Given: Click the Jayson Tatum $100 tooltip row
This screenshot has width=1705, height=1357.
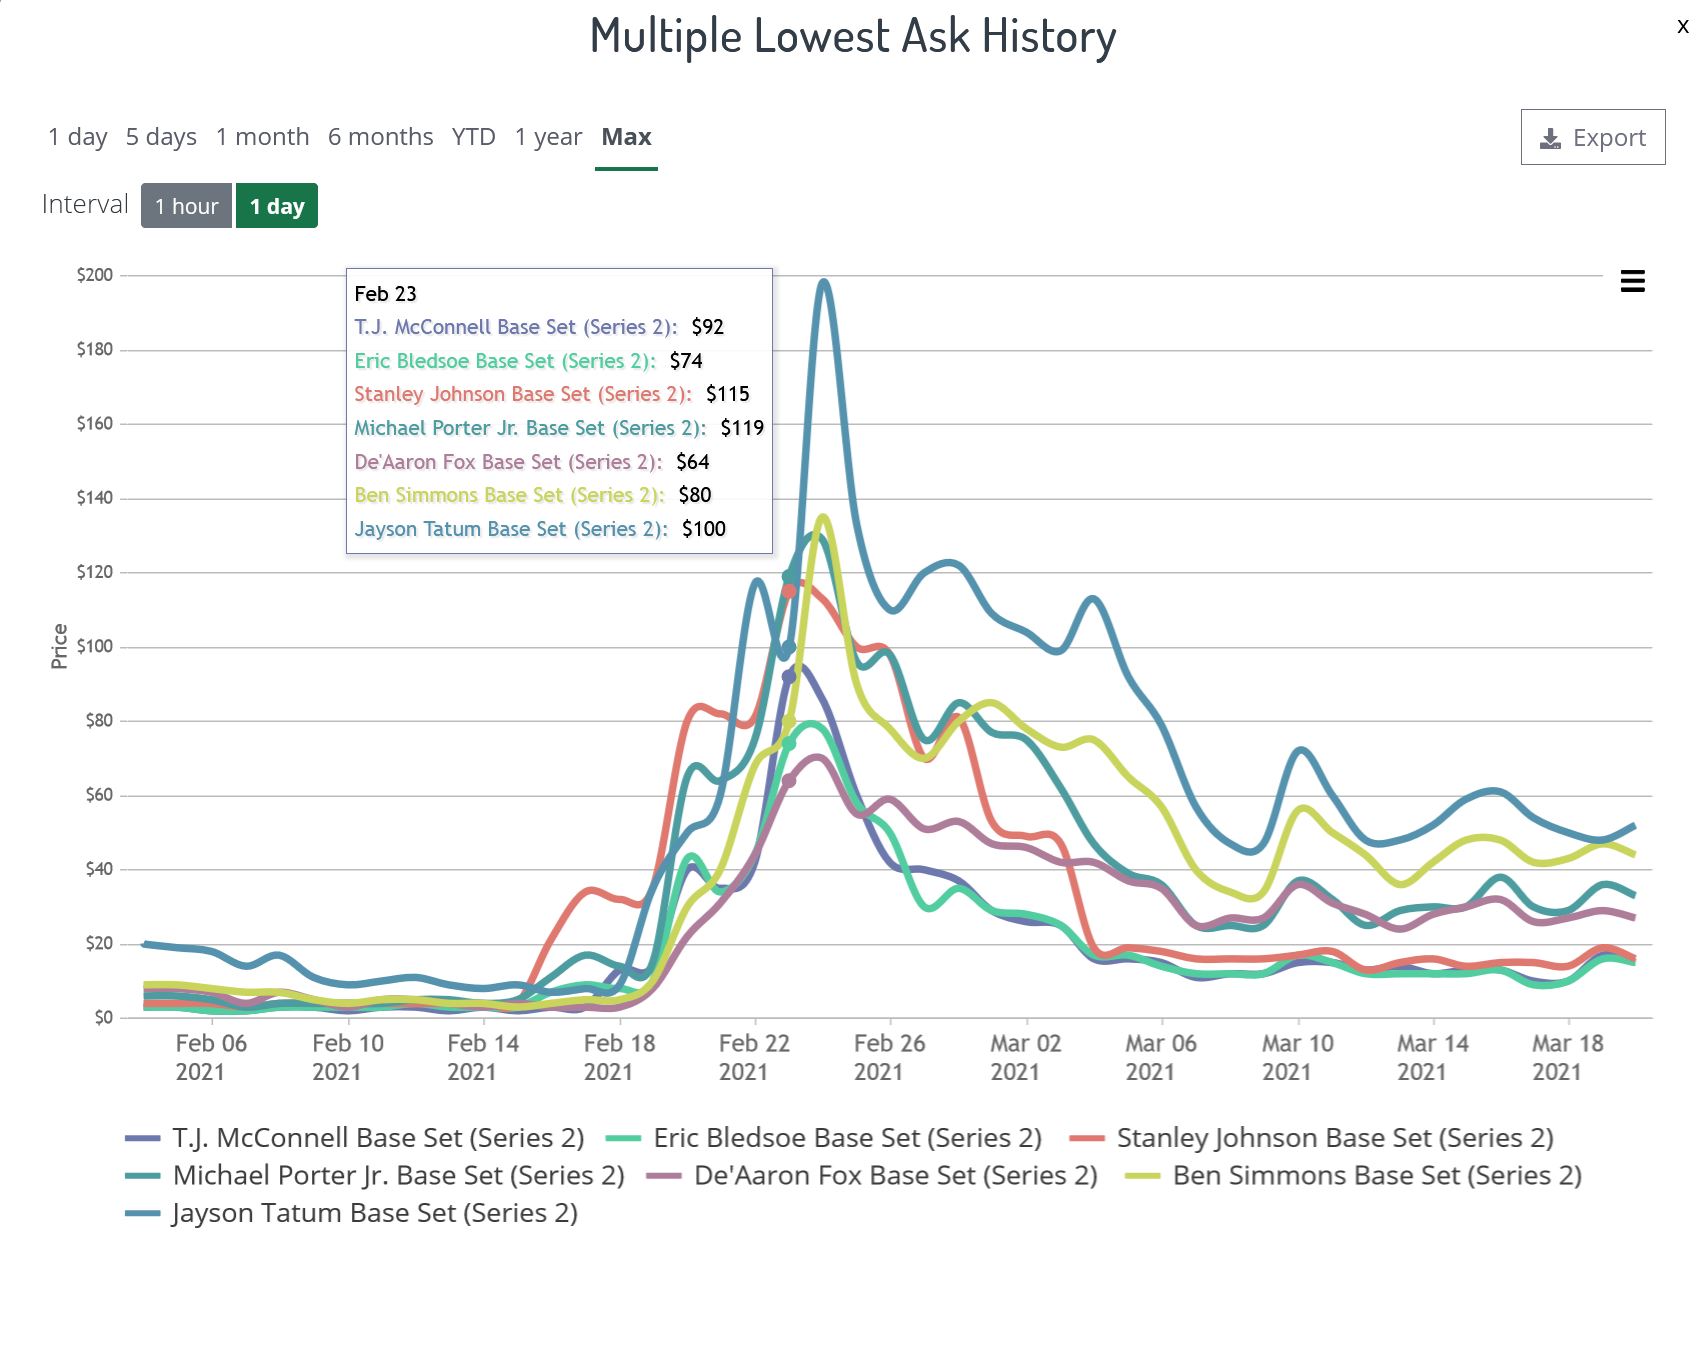Looking at the screenshot, I should pos(540,529).
